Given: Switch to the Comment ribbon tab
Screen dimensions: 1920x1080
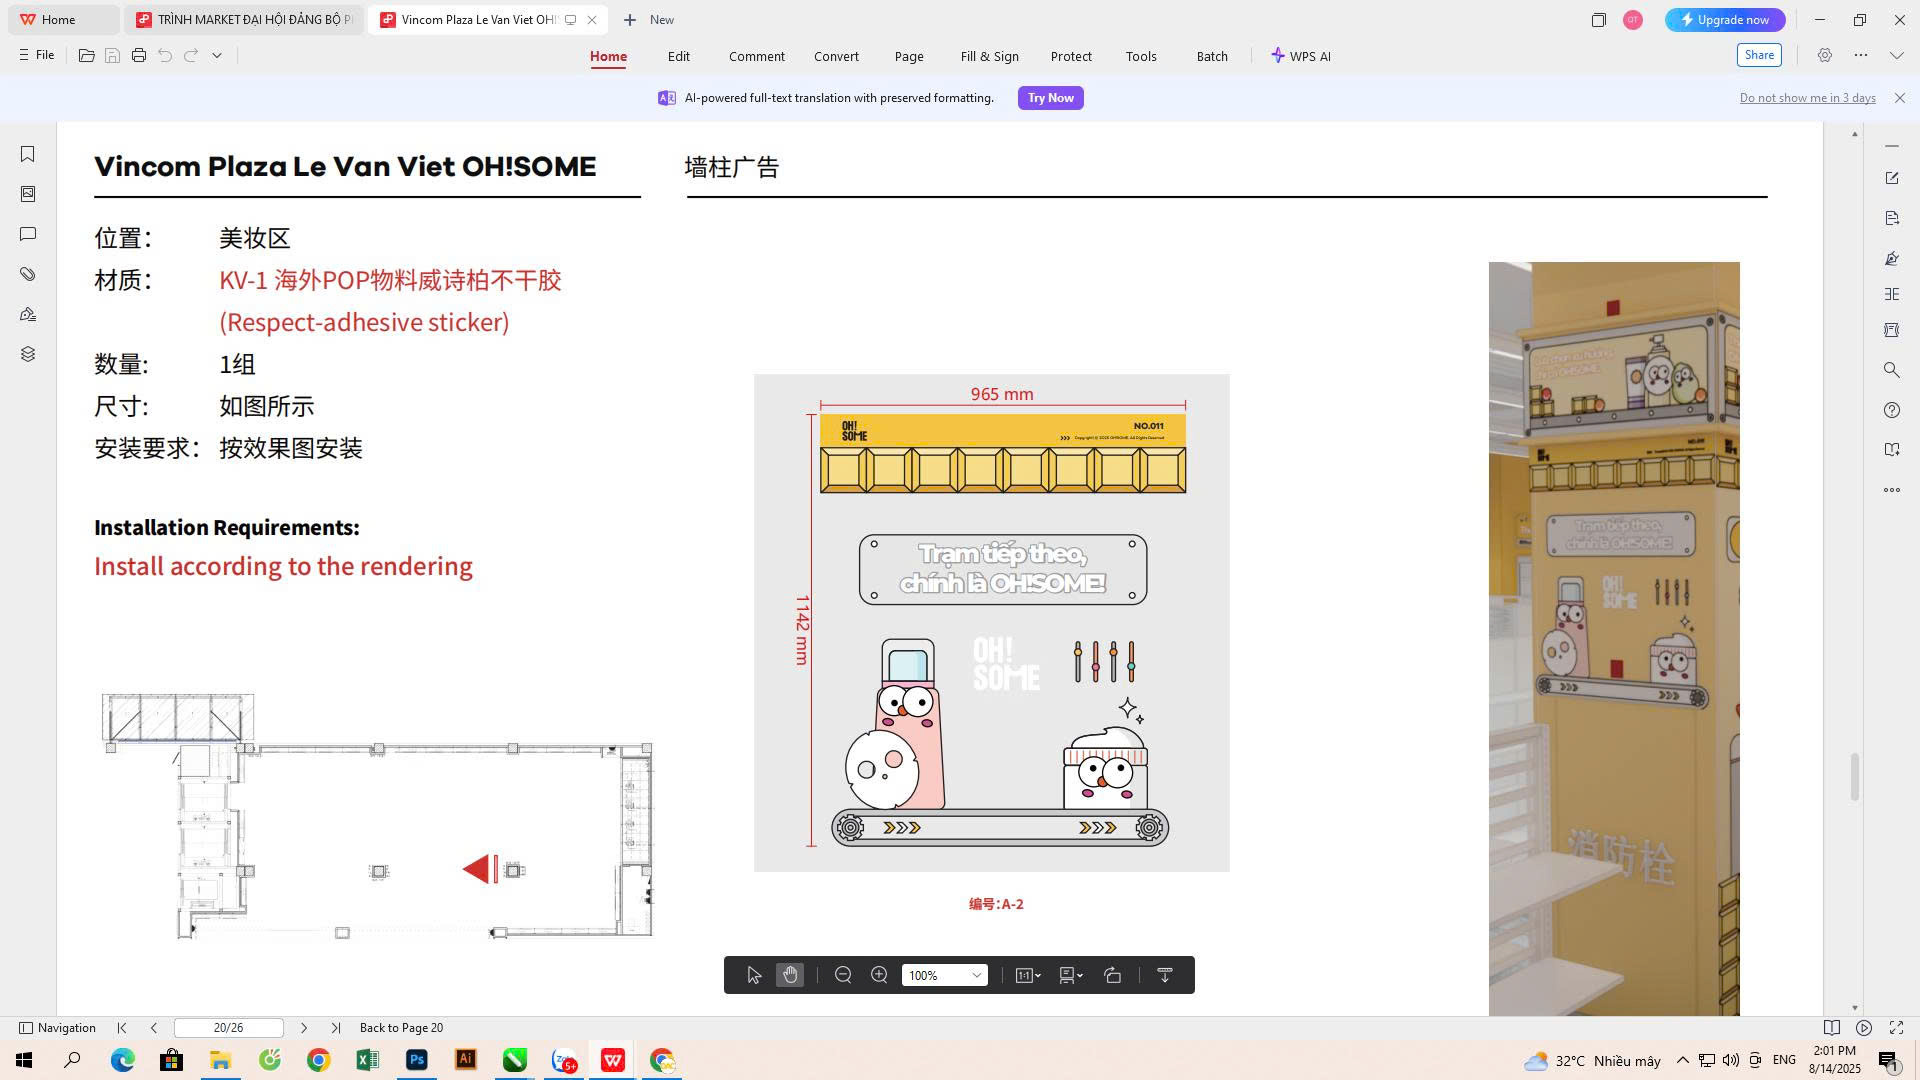Looking at the screenshot, I should (757, 57).
